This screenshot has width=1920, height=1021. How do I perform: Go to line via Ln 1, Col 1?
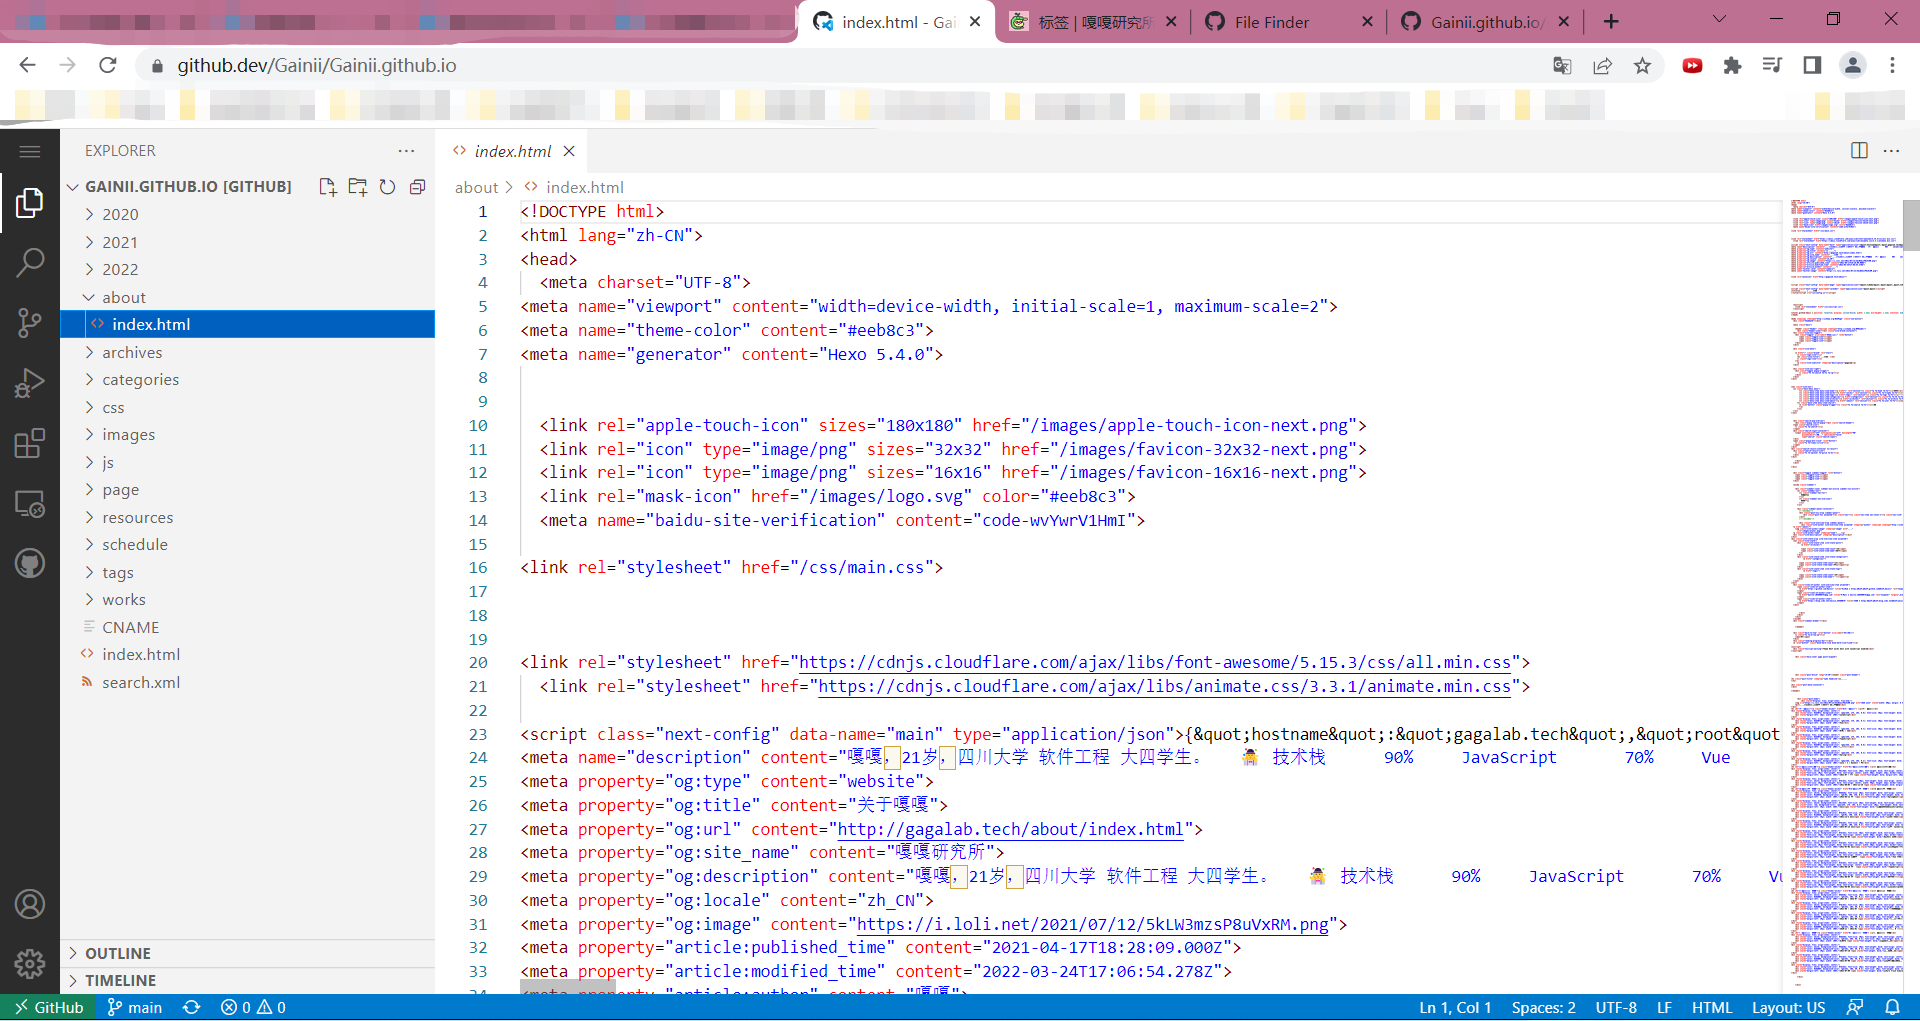(1455, 1007)
